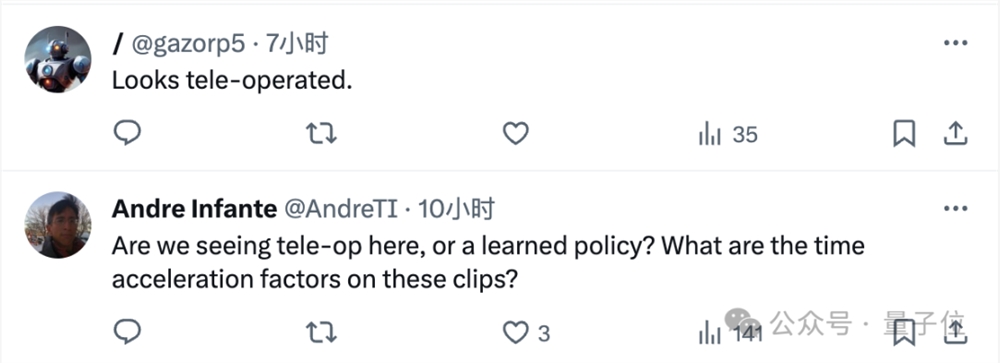Retweet Andre Infante's tweet
Screen dimensions: 1000x363
[321, 332]
